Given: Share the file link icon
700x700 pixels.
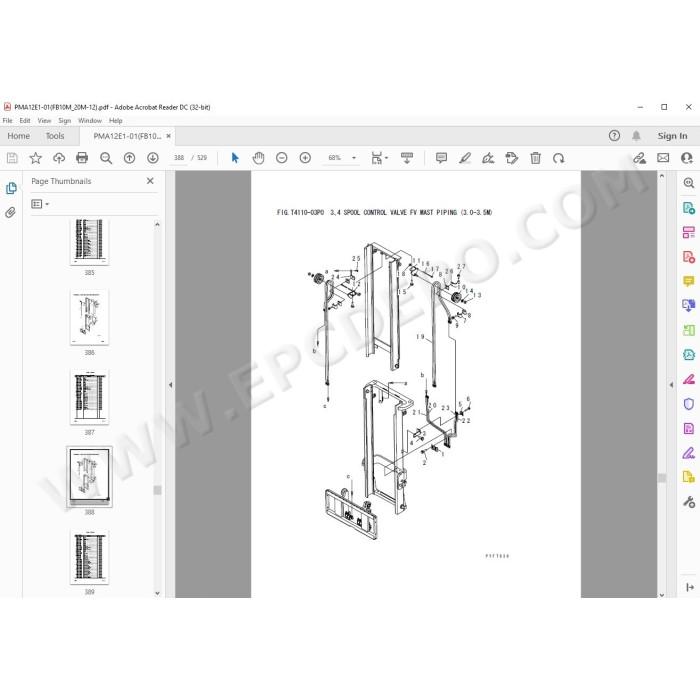Looking at the screenshot, I should tap(640, 158).
